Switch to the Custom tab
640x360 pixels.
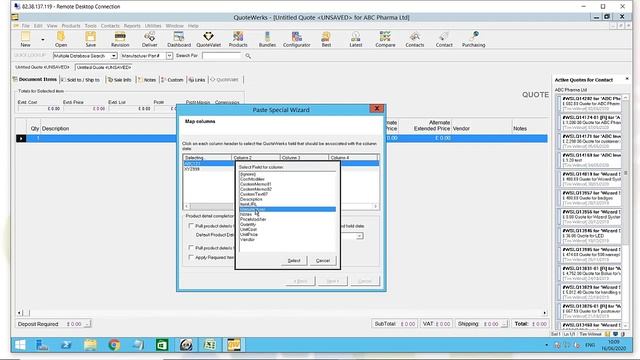click(x=172, y=80)
